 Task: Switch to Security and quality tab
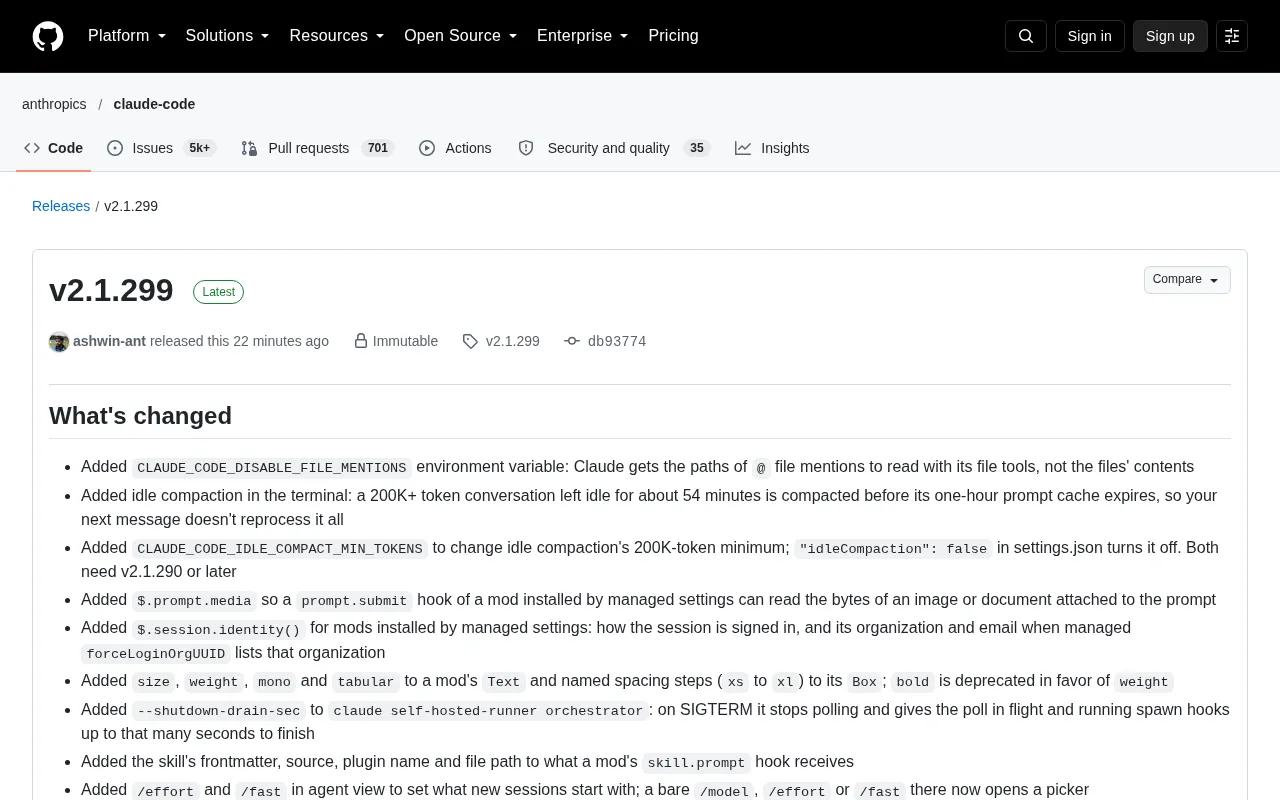tap(614, 148)
